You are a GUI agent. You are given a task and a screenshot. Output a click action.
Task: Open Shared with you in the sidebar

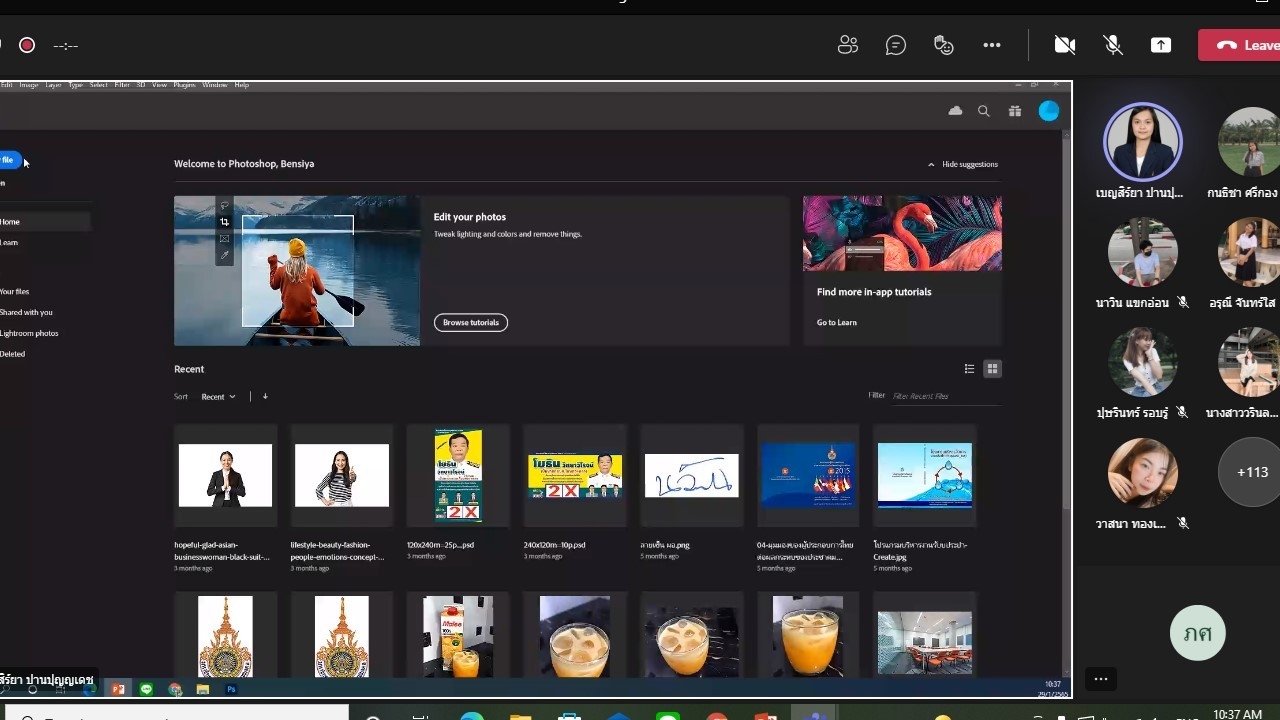coord(26,313)
